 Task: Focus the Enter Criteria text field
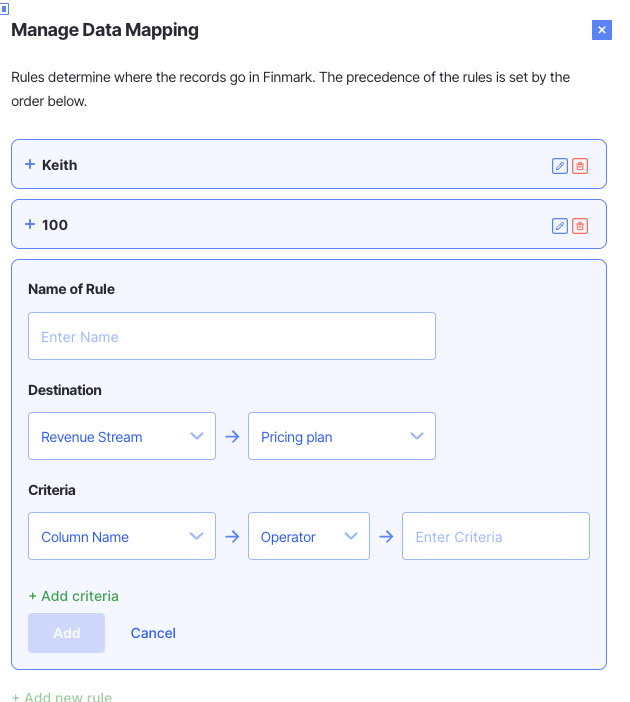click(496, 537)
